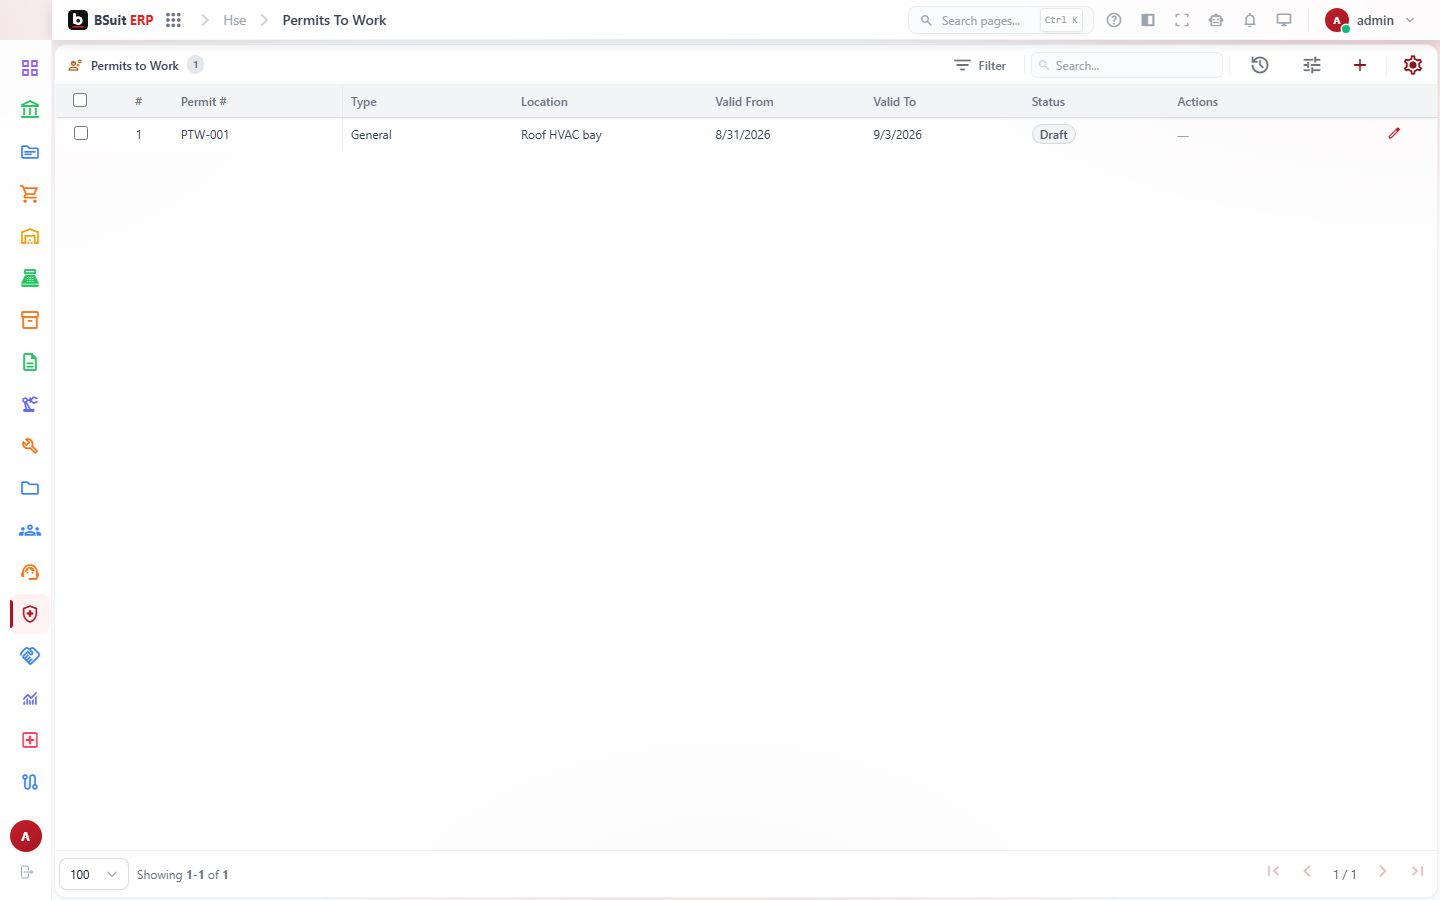Image resolution: width=1440 pixels, height=900 pixels.
Task: Click the 8/31/2026 valid from cell
Action: 743,135
